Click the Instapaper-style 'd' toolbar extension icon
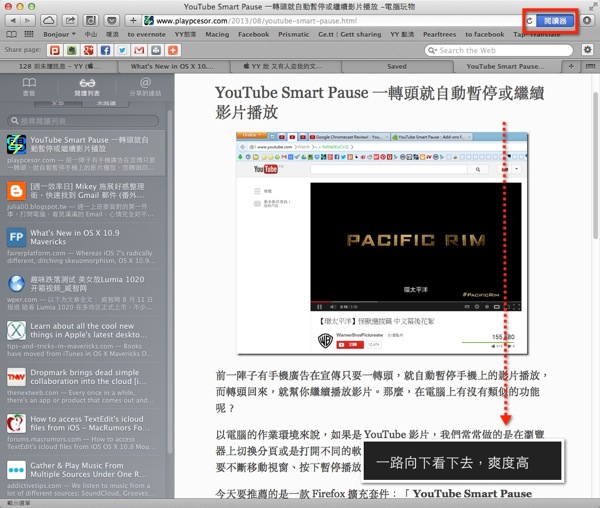The width and height of the screenshot is (600, 508). click(91, 20)
